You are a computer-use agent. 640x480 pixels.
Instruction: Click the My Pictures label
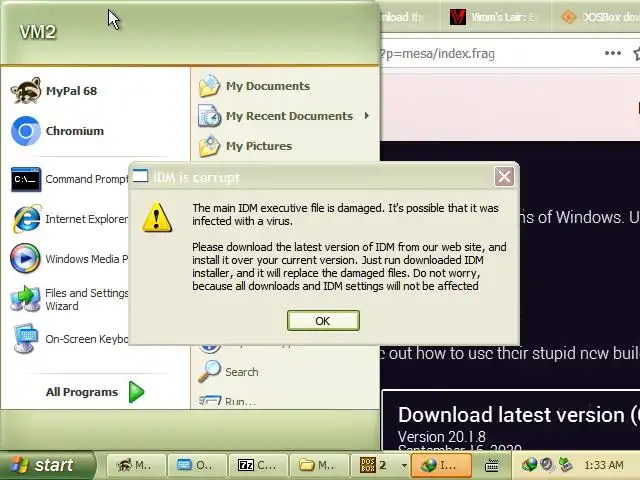259,146
